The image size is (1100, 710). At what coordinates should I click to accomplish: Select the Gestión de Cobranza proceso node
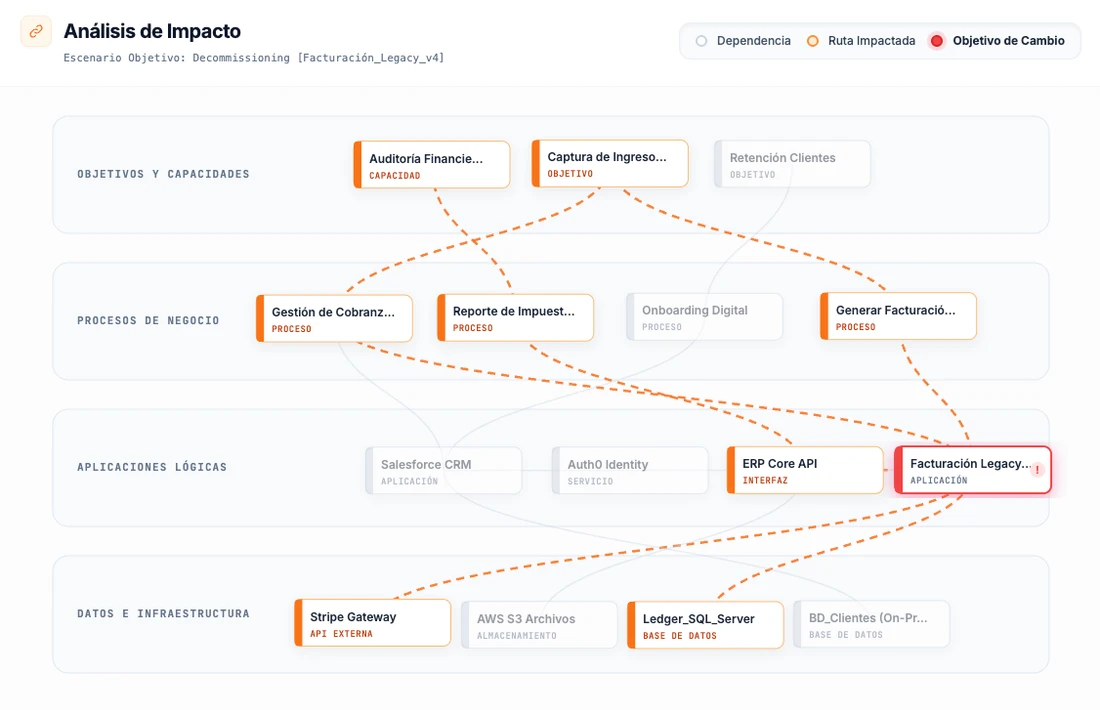tap(335, 317)
